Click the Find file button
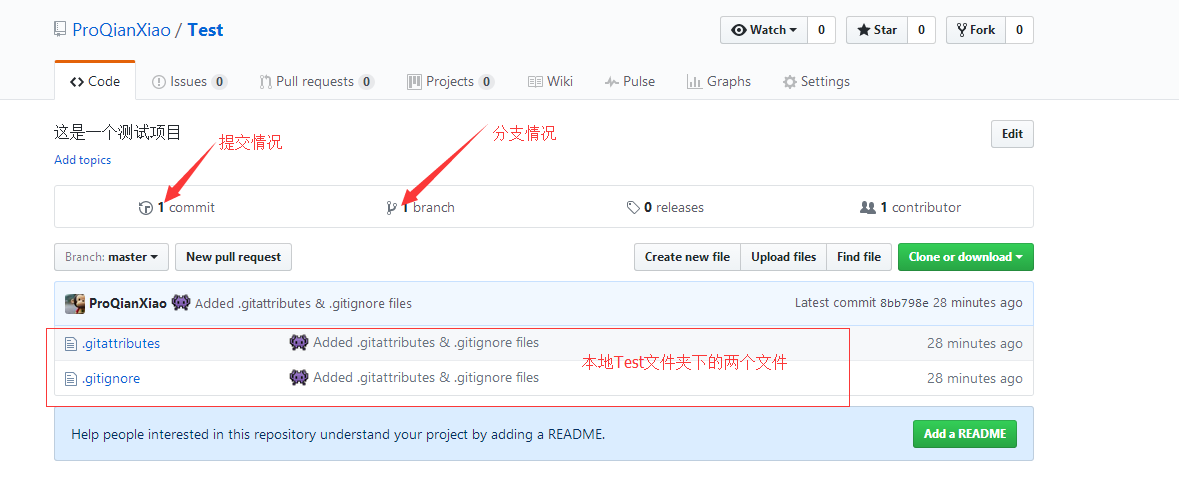Viewport: 1179px width, 481px height. (x=859, y=257)
